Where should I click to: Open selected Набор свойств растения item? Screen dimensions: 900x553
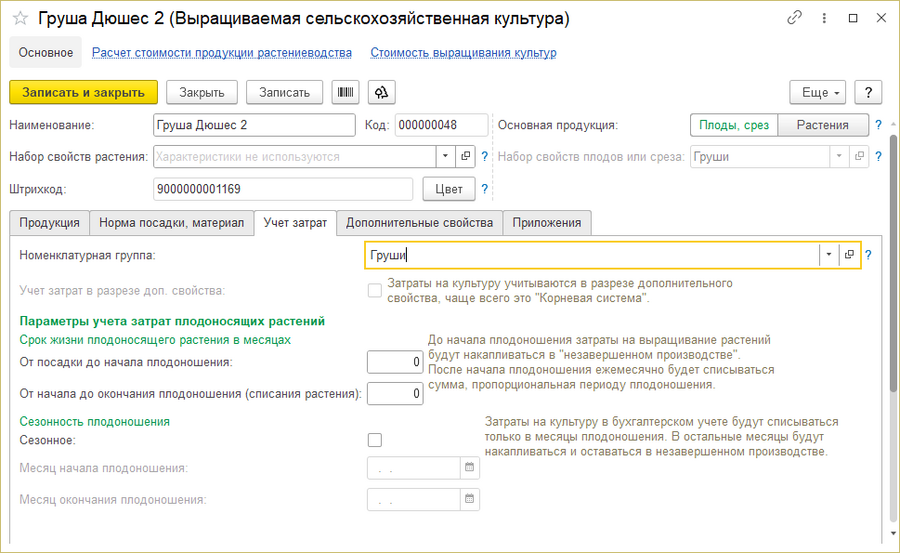click(465, 156)
